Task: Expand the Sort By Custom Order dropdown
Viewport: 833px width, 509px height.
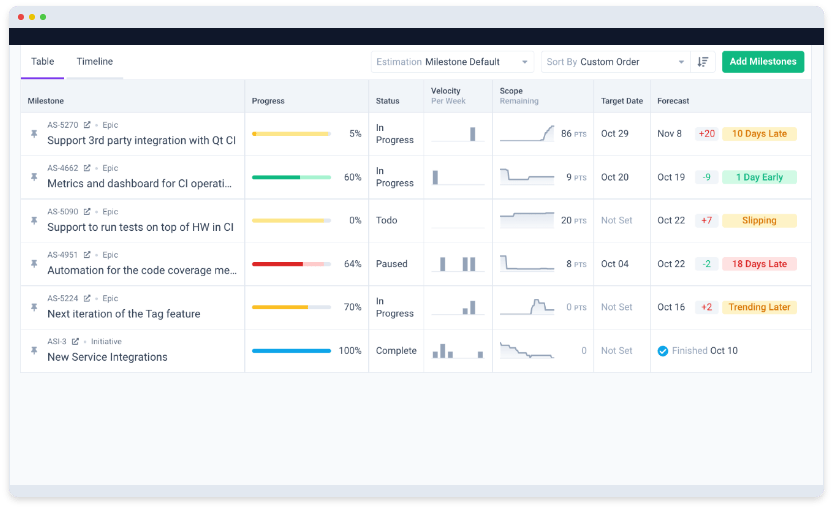Action: pyautogui.click(x=615, y=62)
